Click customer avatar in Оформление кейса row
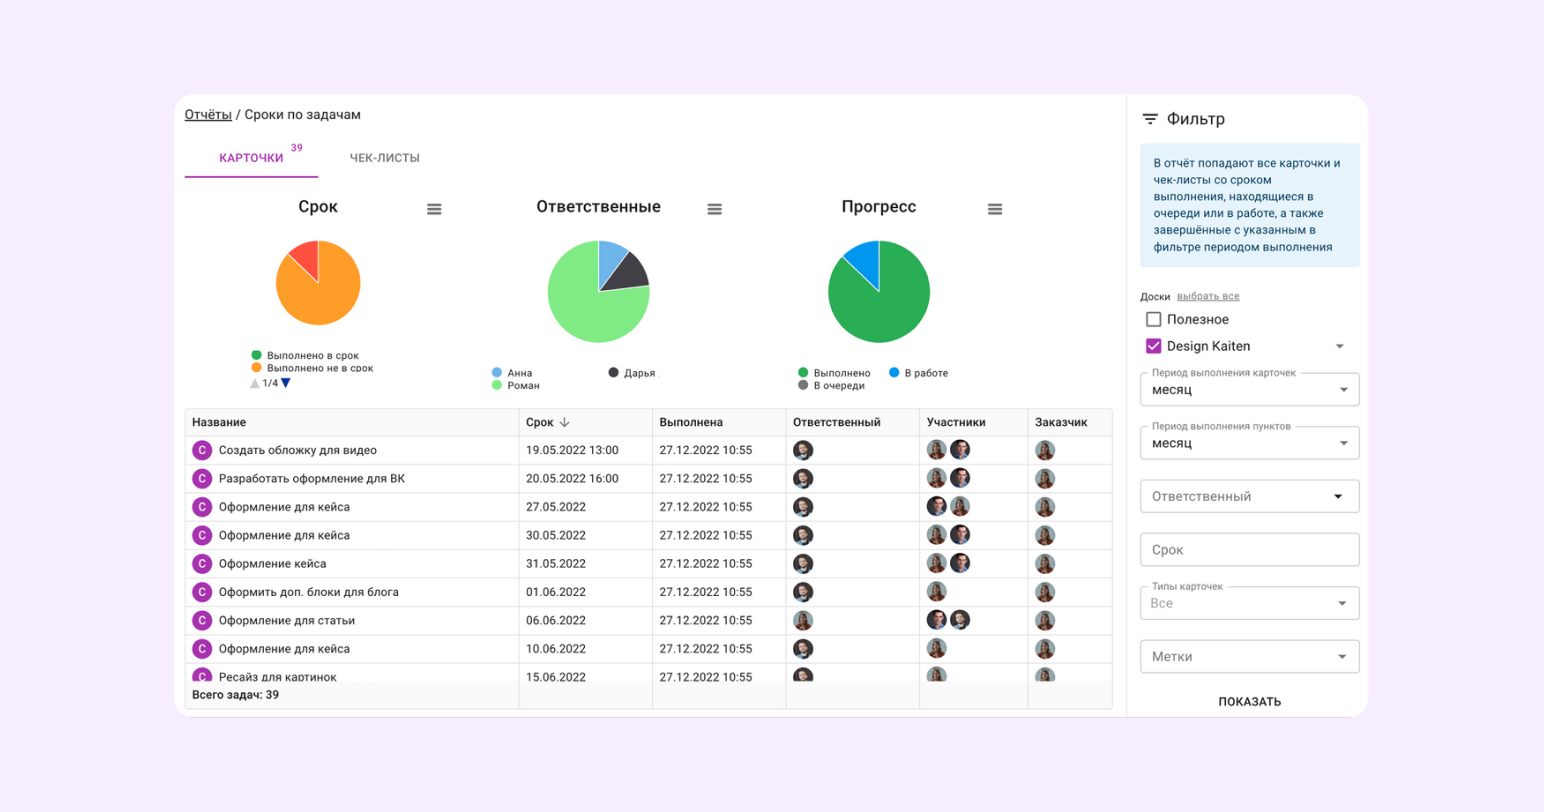 click(1045, 563)
